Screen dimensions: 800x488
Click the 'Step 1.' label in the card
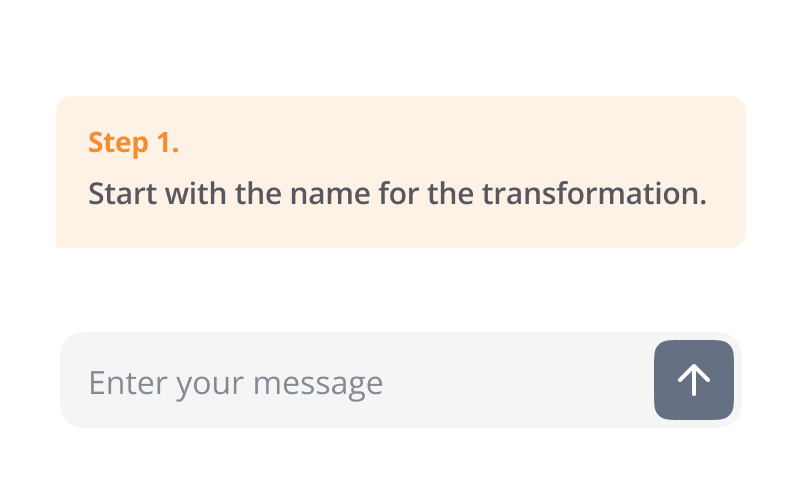133,142
